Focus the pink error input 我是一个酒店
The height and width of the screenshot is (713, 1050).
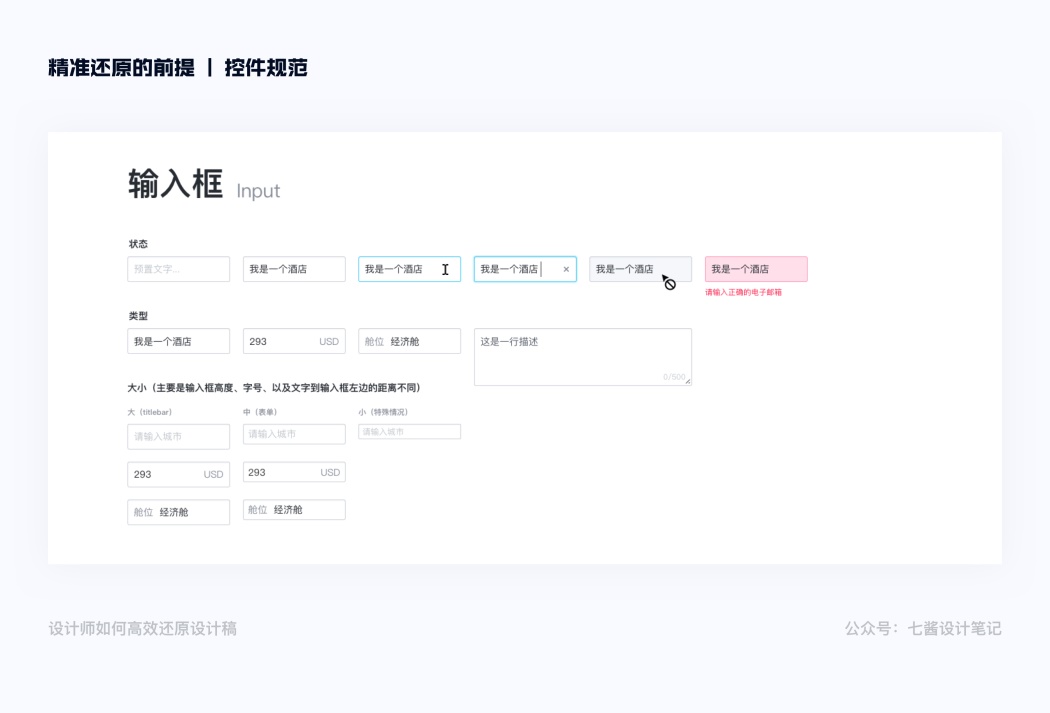(x=756, y=269)
